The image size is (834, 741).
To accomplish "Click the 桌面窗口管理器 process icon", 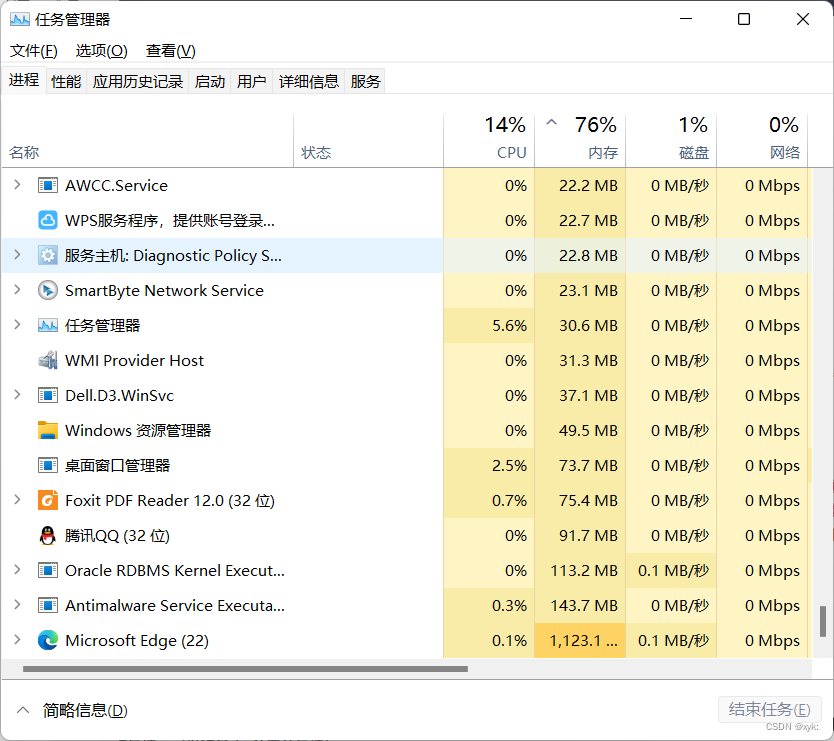I will [47, 465].
